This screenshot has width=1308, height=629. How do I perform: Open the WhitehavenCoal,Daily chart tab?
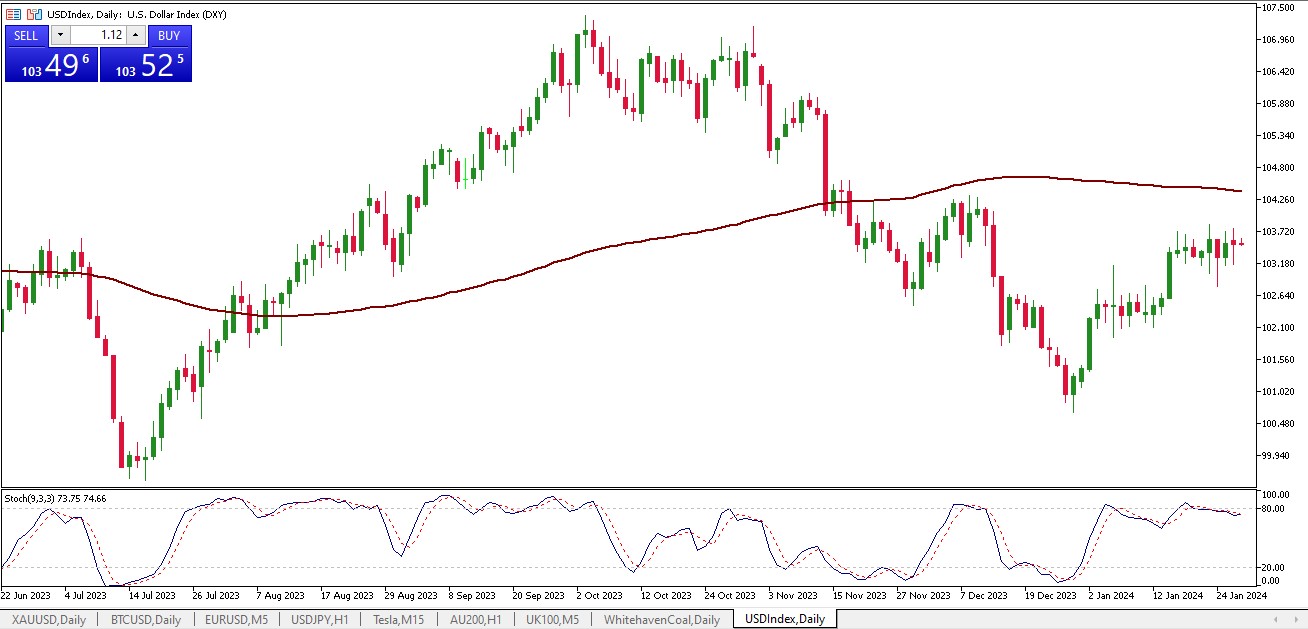click(x=661, y=619)
